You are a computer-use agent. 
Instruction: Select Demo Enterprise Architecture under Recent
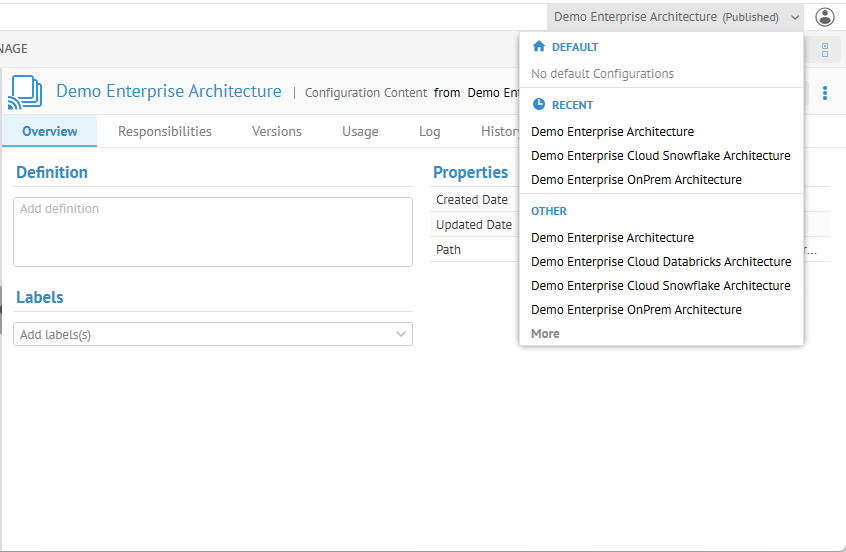click(x=612, y=132)
